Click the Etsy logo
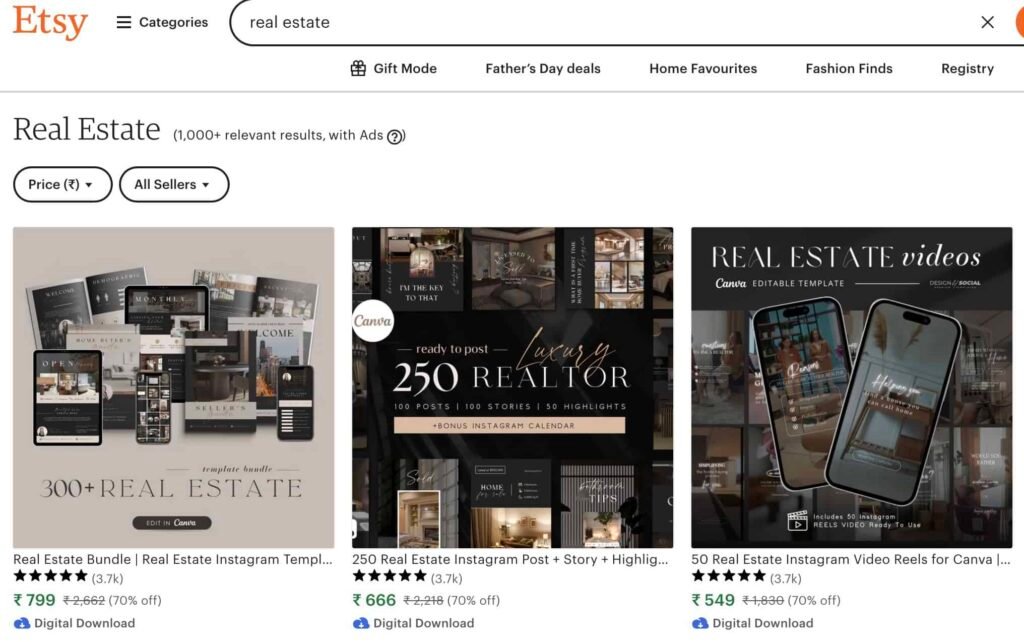Screen dimensions: 1024x642 click(x=50, y=22)
